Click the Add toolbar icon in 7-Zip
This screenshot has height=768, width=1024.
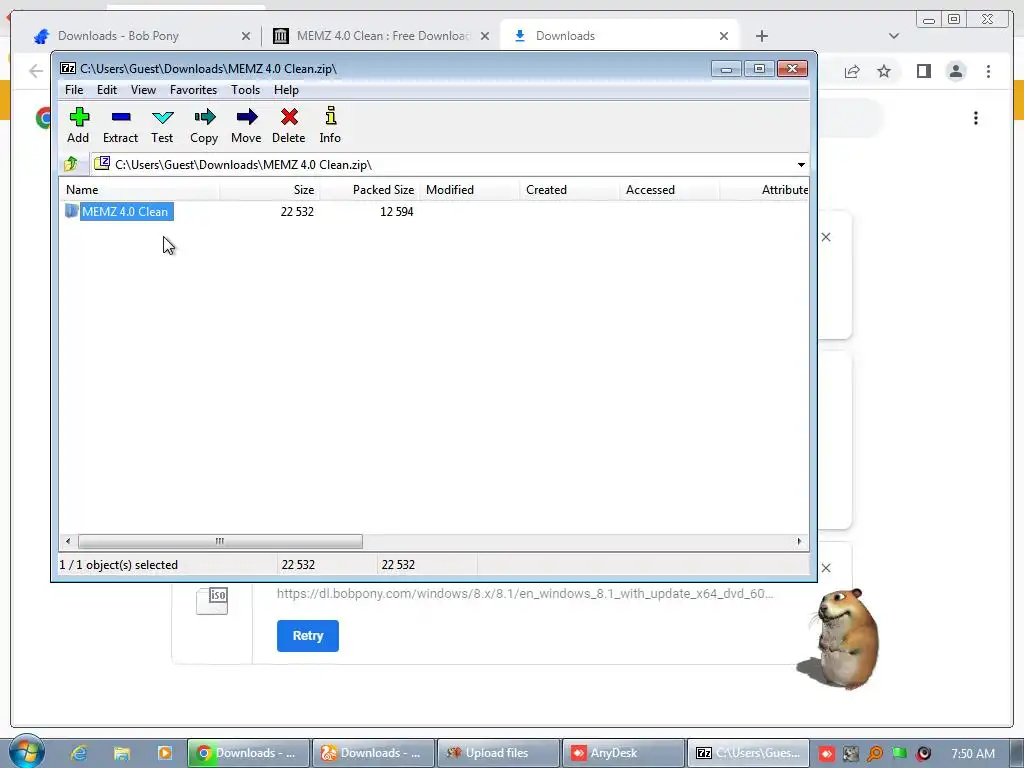78,125
